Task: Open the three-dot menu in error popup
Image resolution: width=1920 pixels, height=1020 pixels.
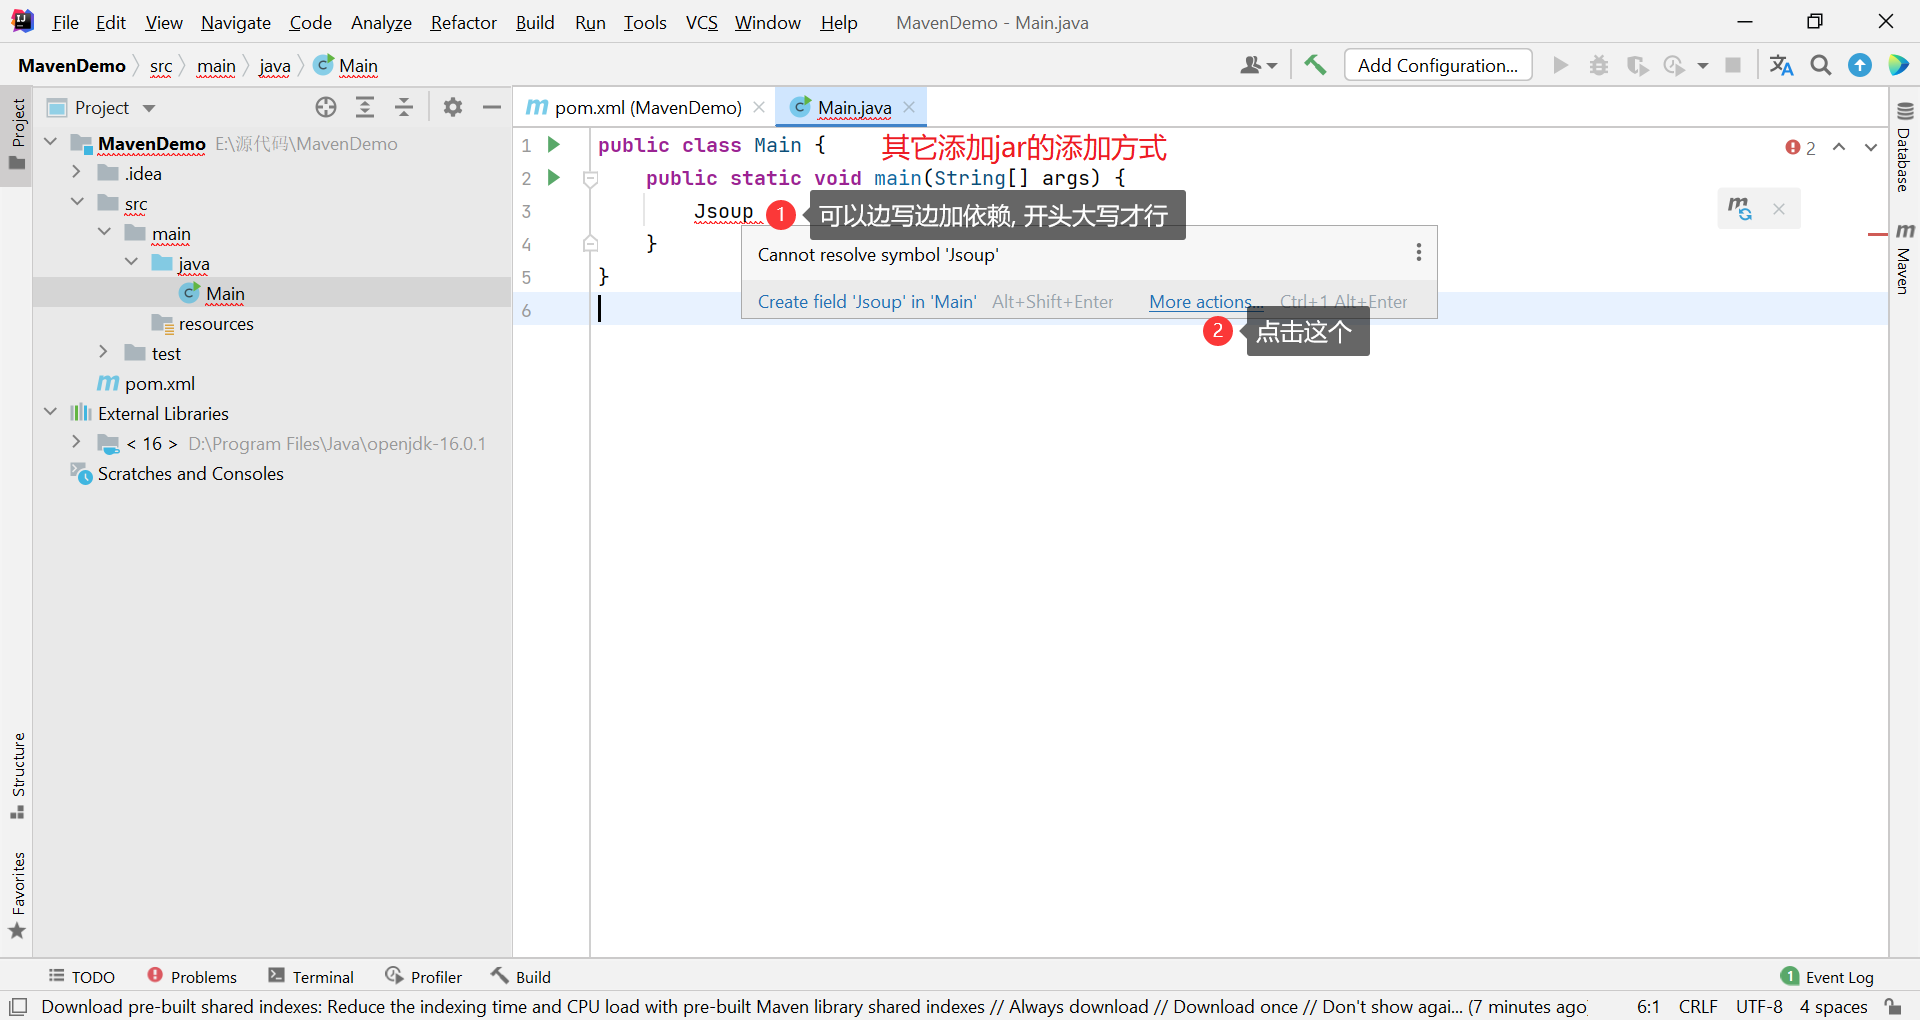Action: coord(1418,252)
